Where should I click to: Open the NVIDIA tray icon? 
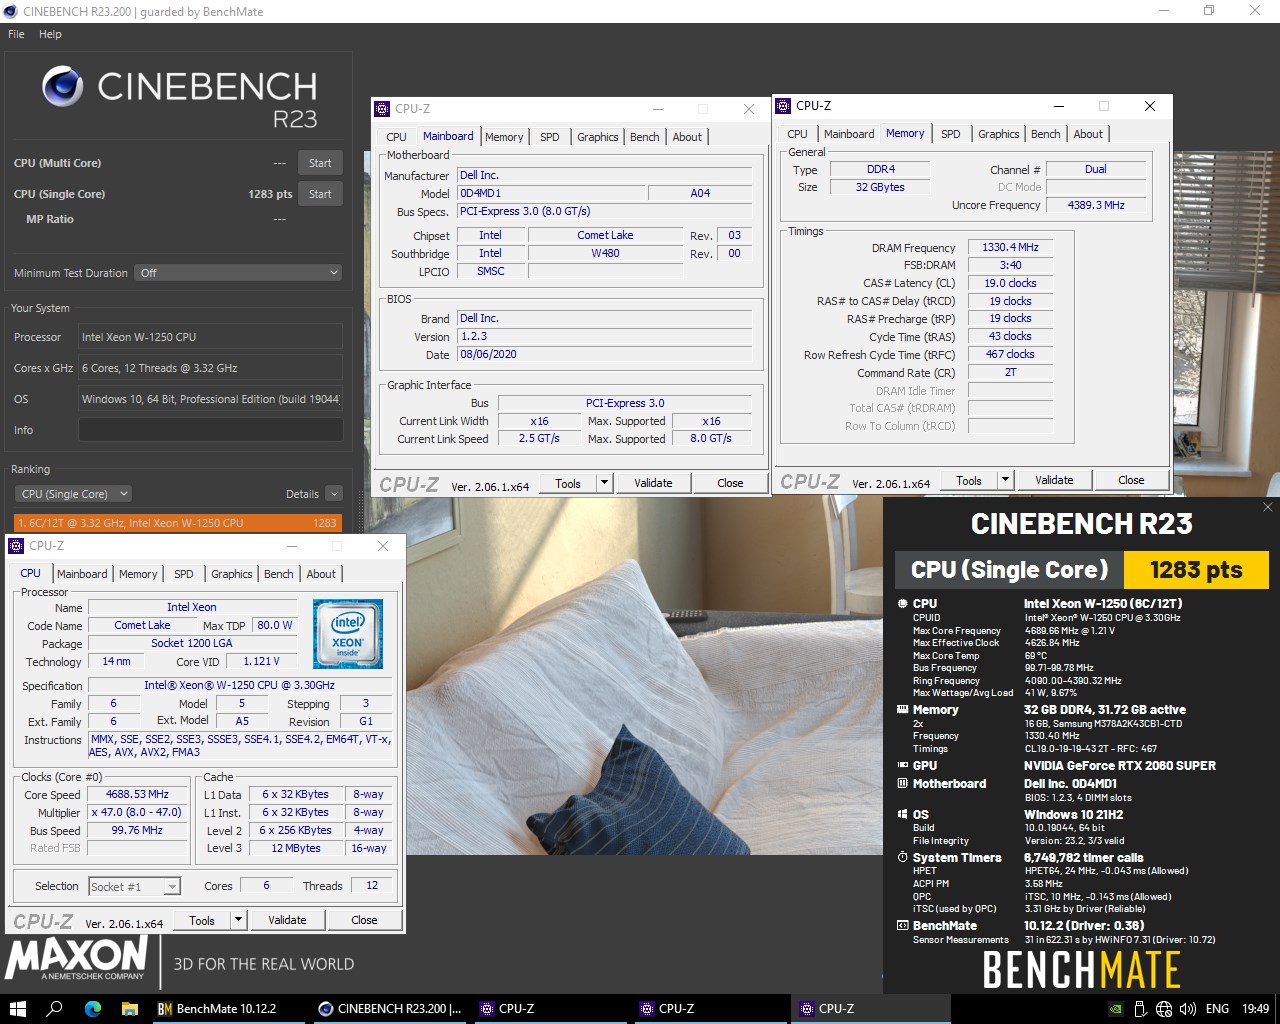[1116, 1009]
